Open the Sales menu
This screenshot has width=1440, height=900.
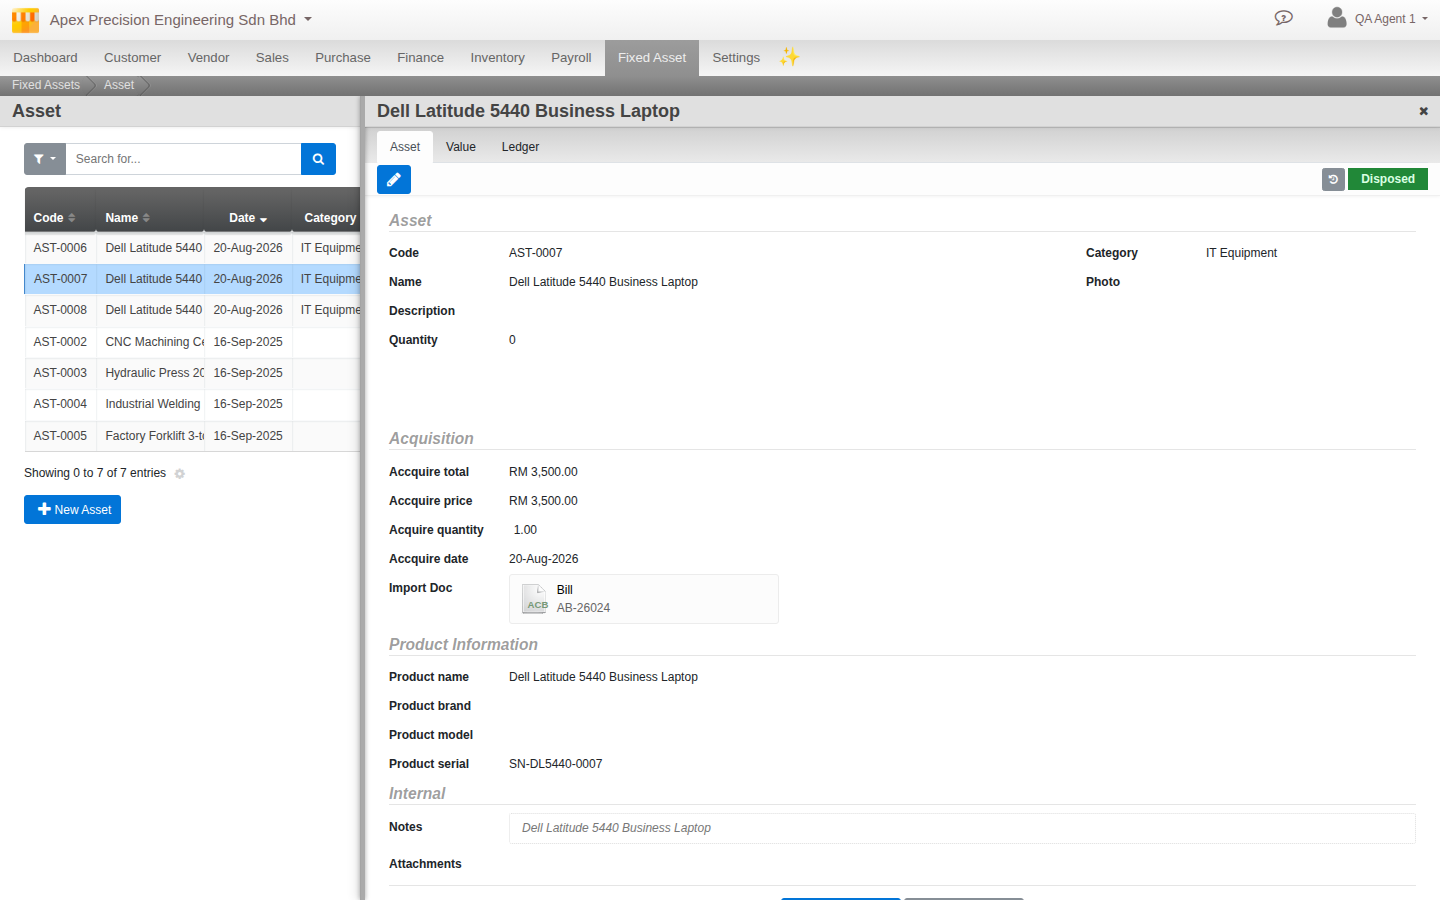(x=272, y=58)
